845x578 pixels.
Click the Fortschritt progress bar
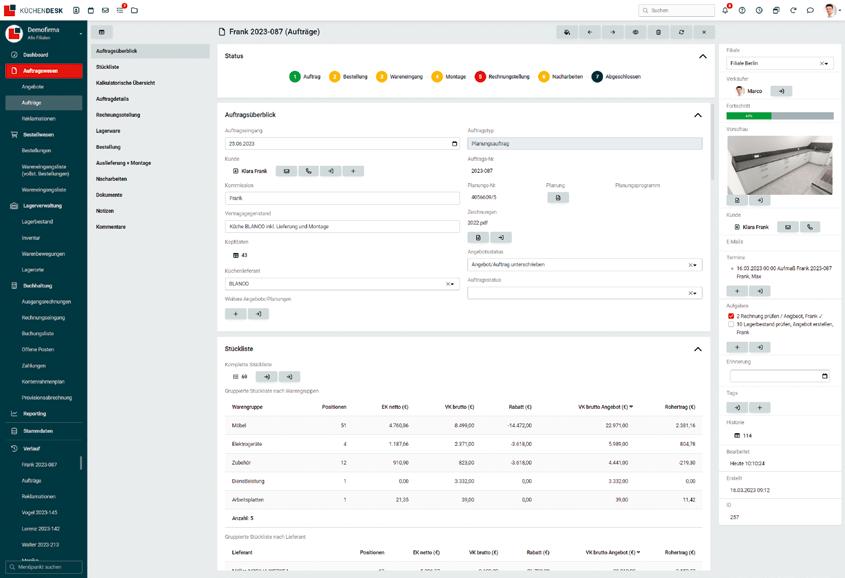779,116
